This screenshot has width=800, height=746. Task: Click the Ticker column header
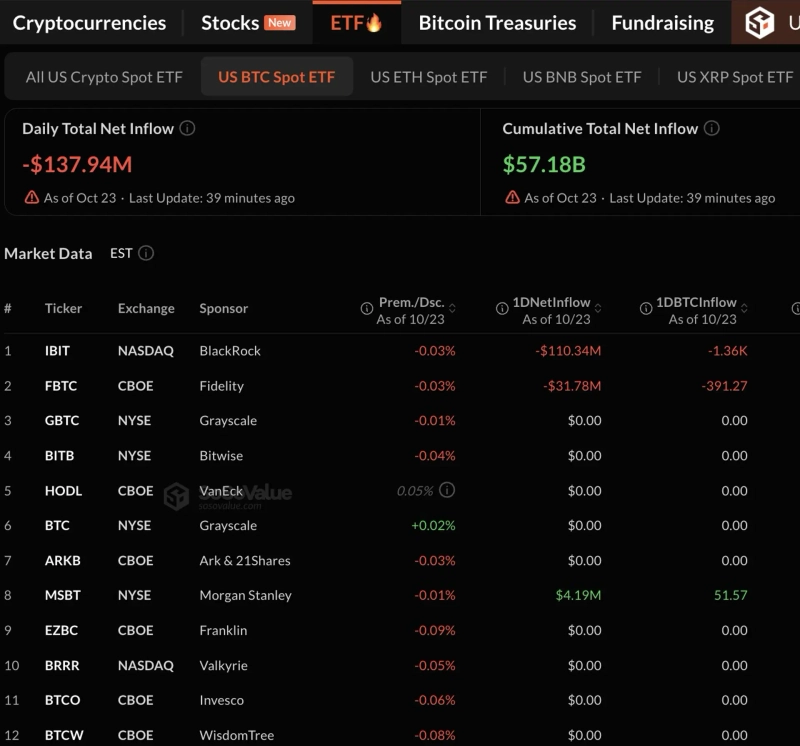[63, 308]
